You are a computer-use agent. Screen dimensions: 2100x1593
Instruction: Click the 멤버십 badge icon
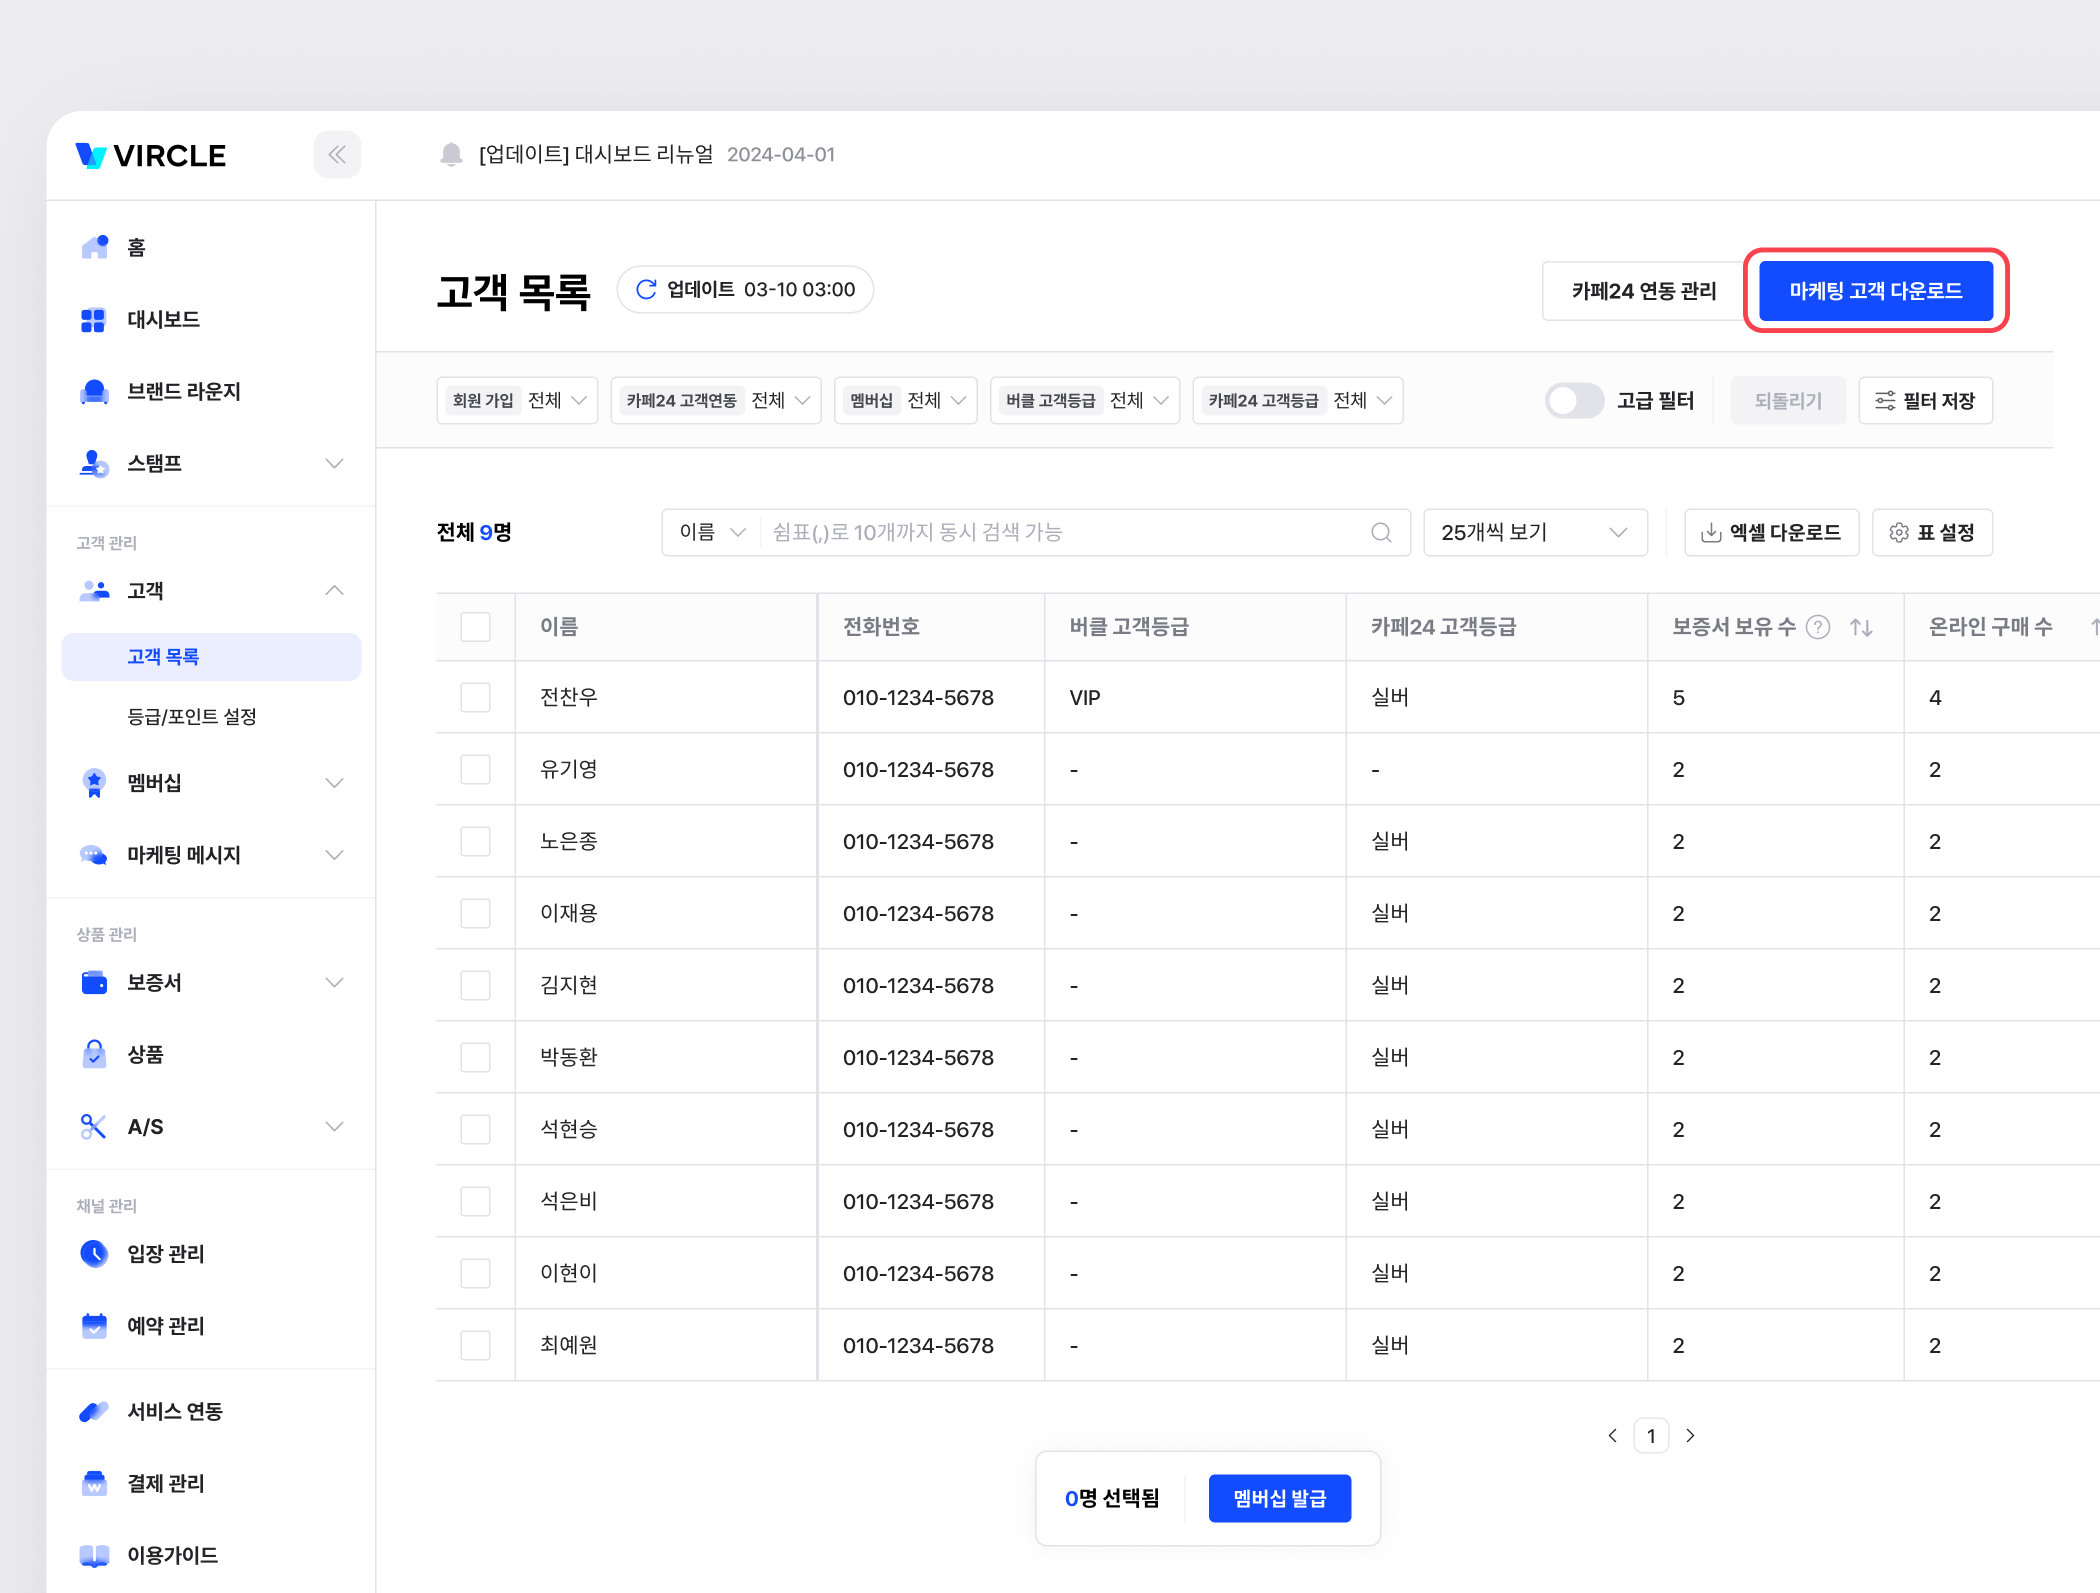94,783
